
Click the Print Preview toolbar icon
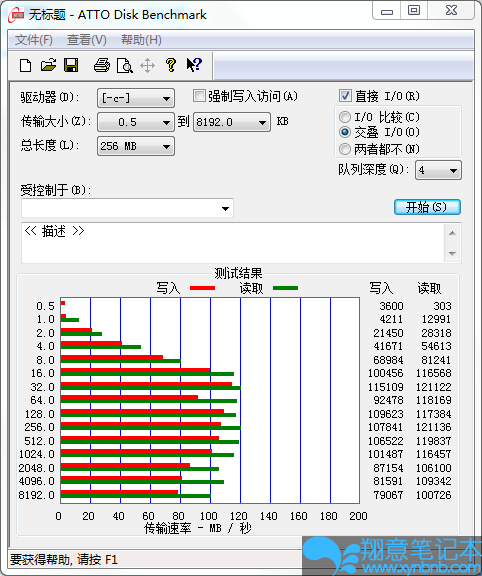point(125,66)
